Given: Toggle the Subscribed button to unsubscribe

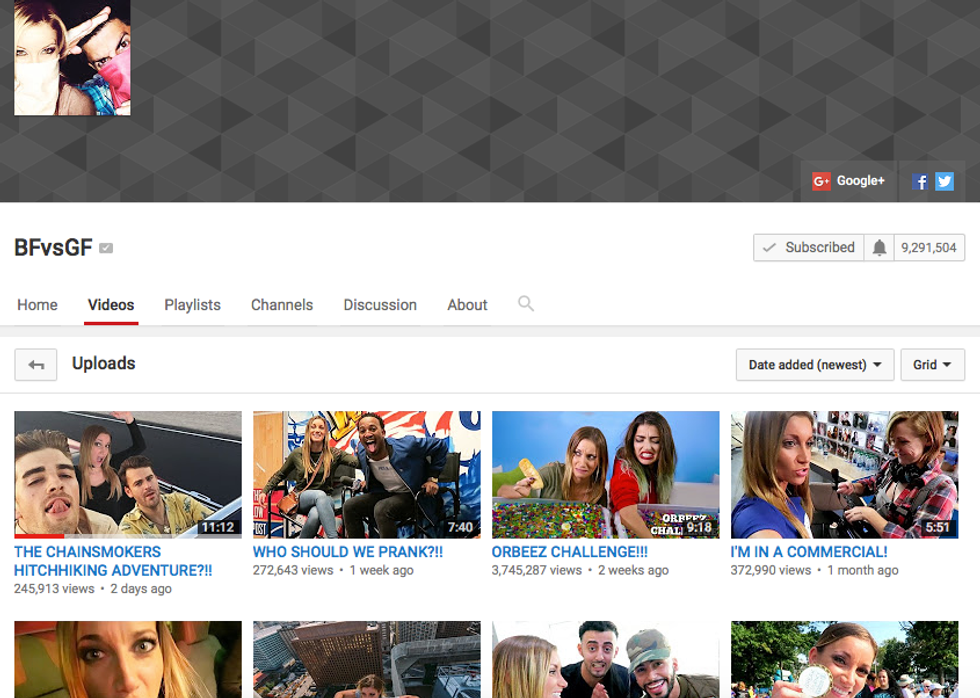Looking at the screenshot, I should [808, 248].
